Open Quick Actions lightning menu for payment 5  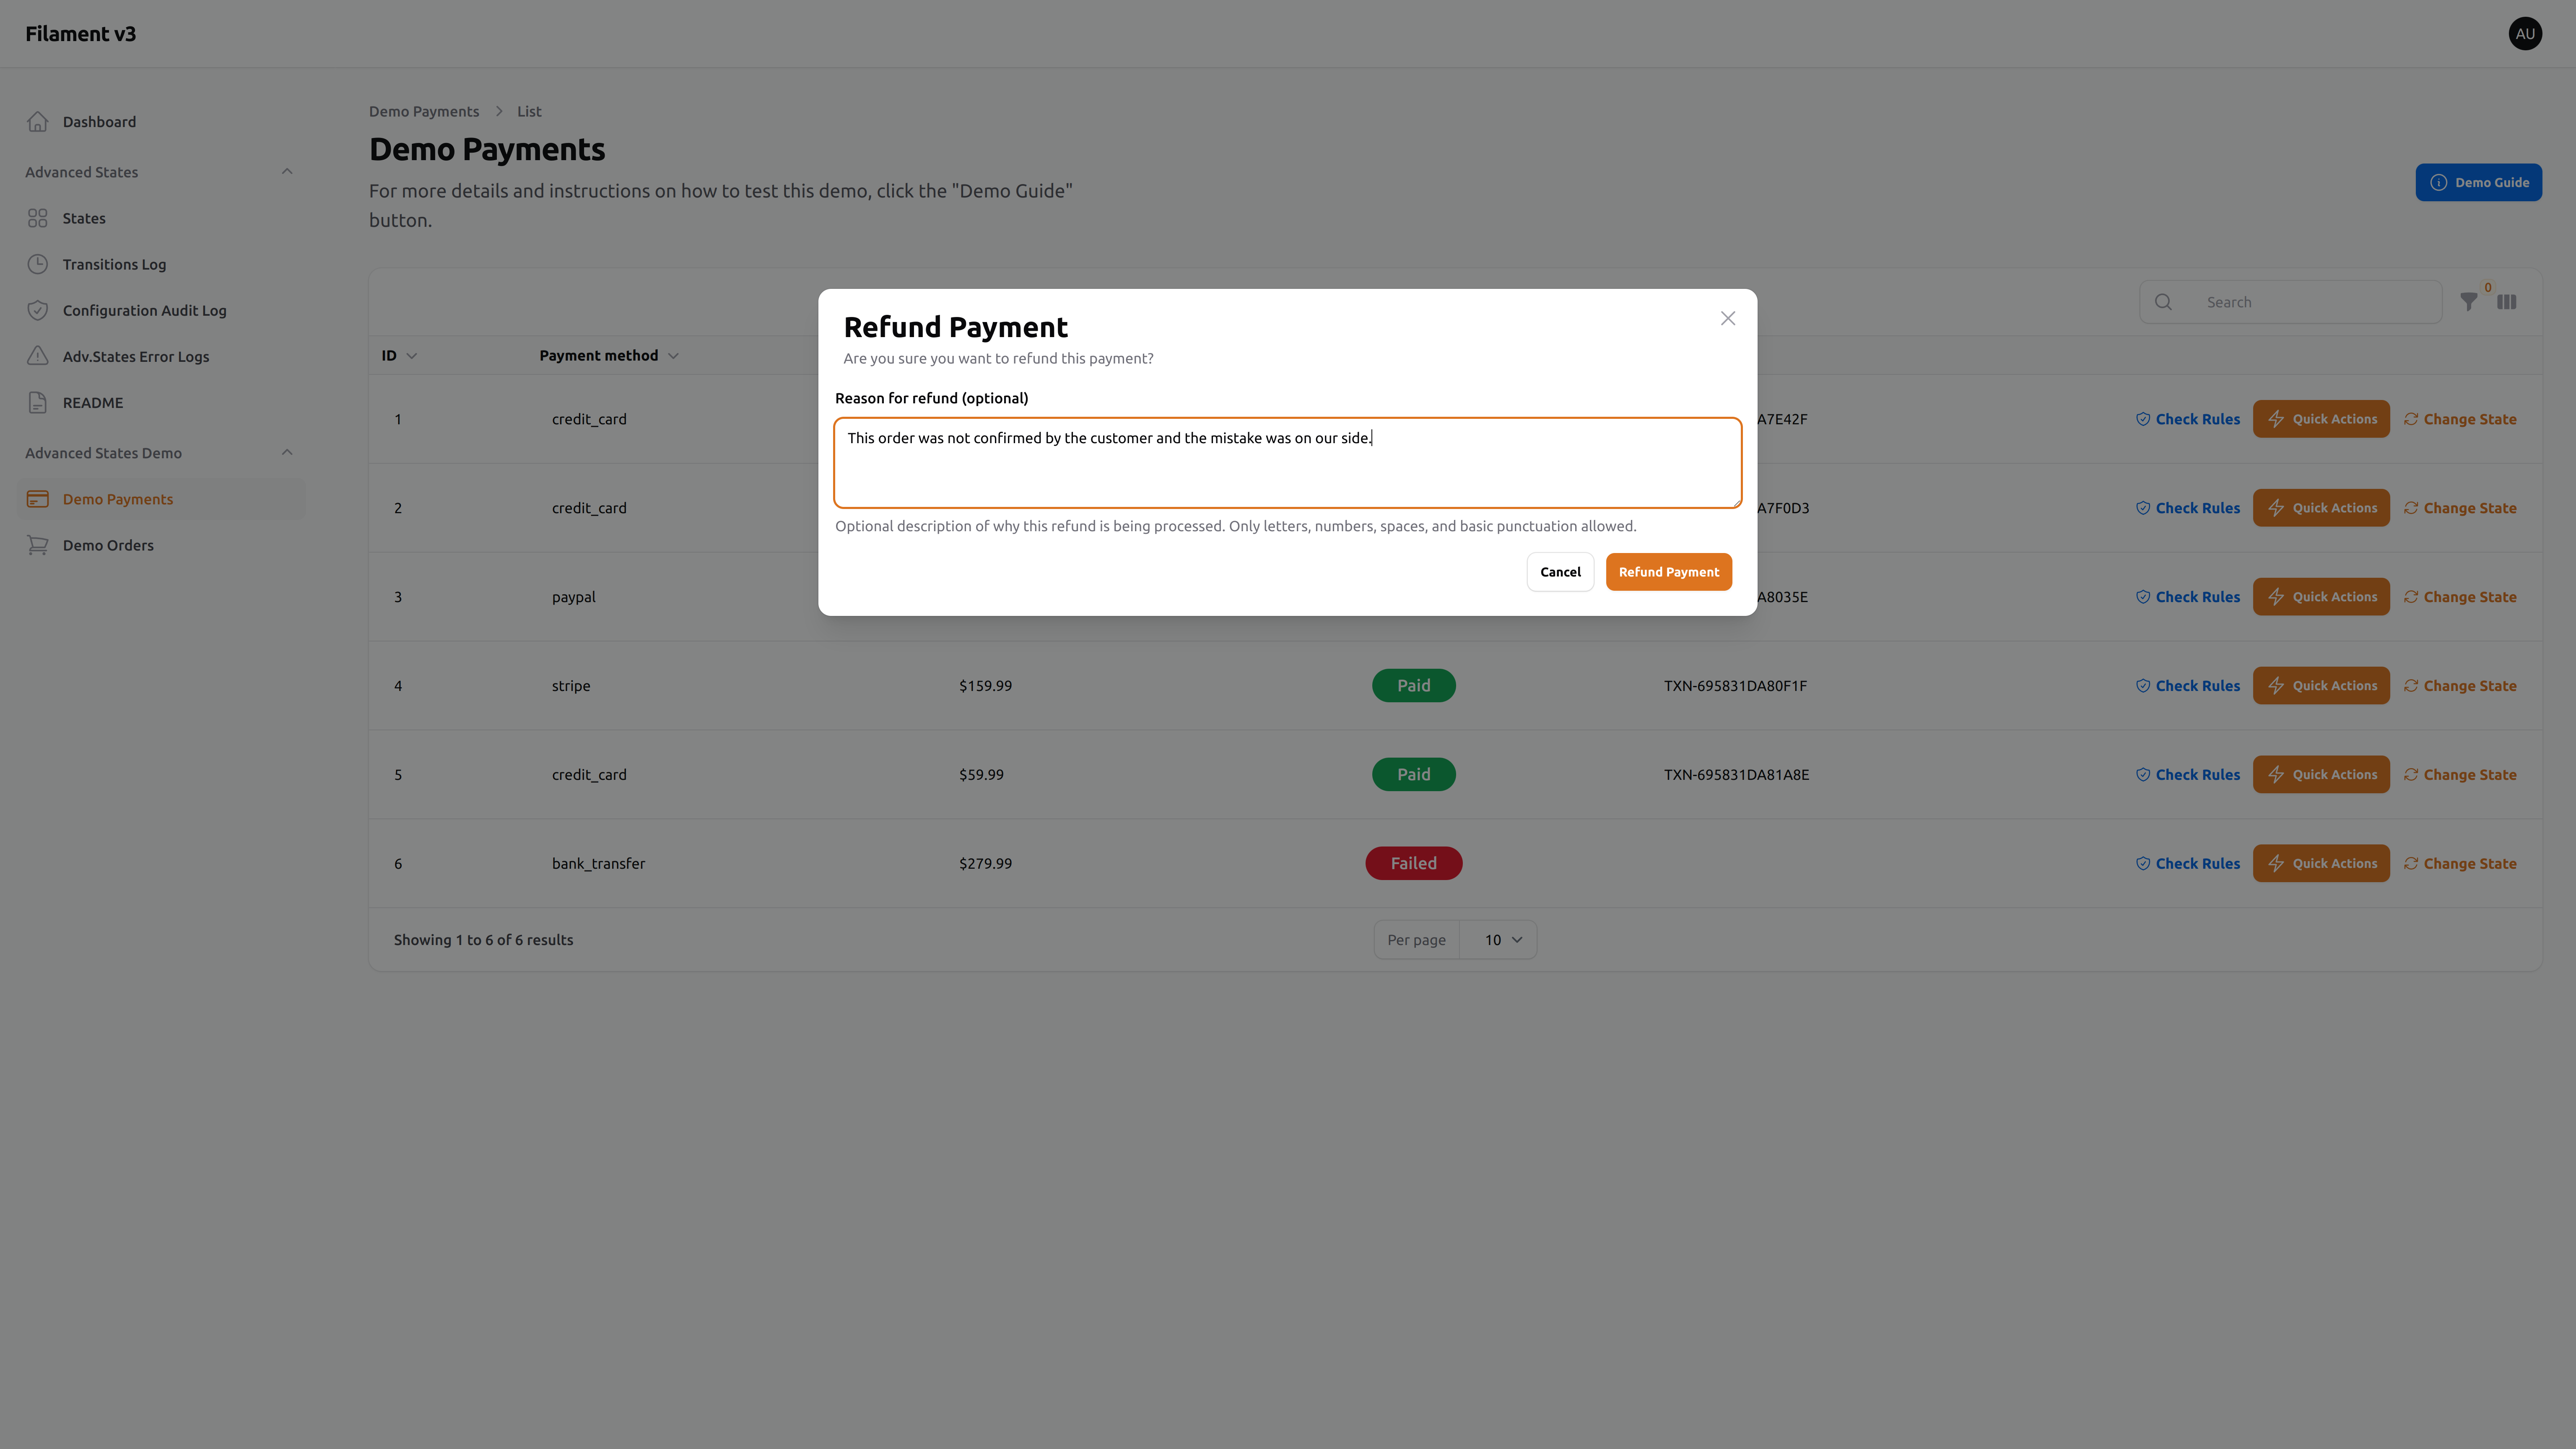[x=2321, y=773]
